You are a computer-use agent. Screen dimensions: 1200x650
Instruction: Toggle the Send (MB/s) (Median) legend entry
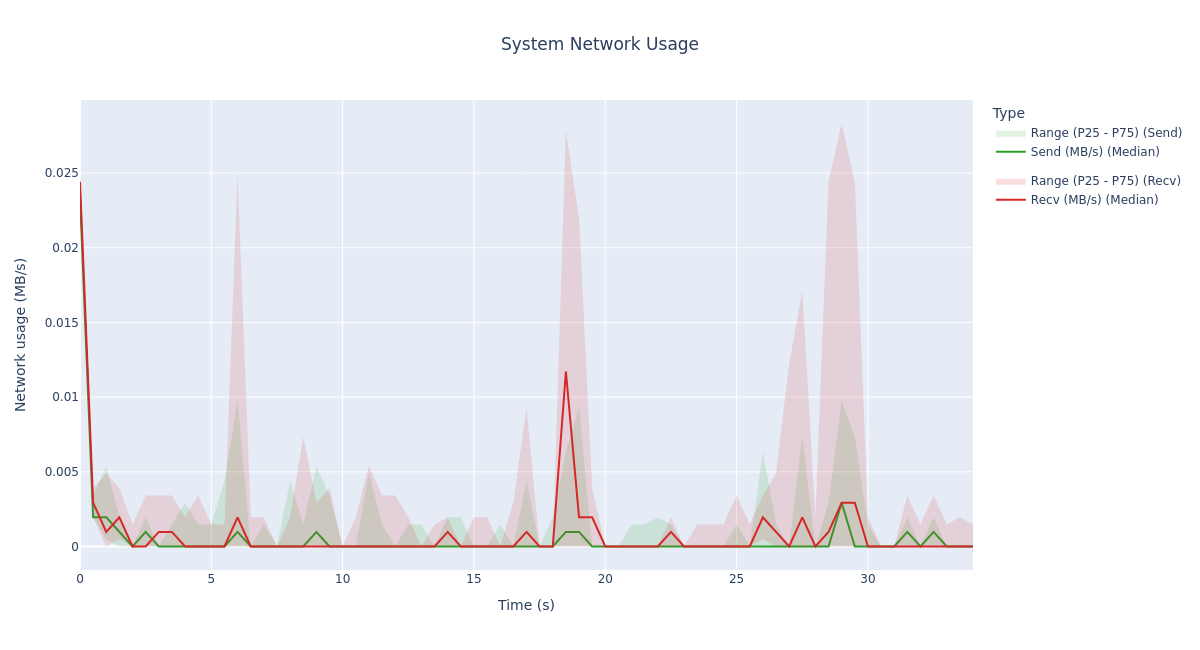(1094, 152)
